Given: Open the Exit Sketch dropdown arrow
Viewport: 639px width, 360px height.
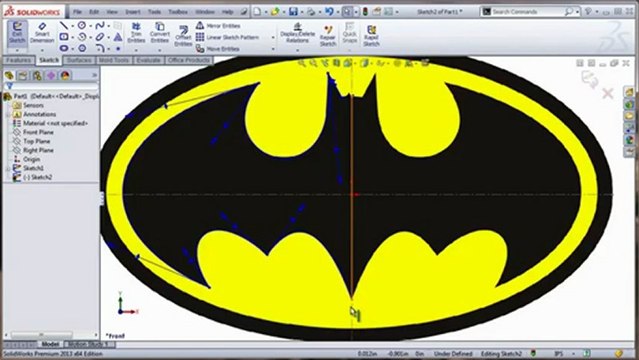Looking at the screenshot, I should point(17,50).
